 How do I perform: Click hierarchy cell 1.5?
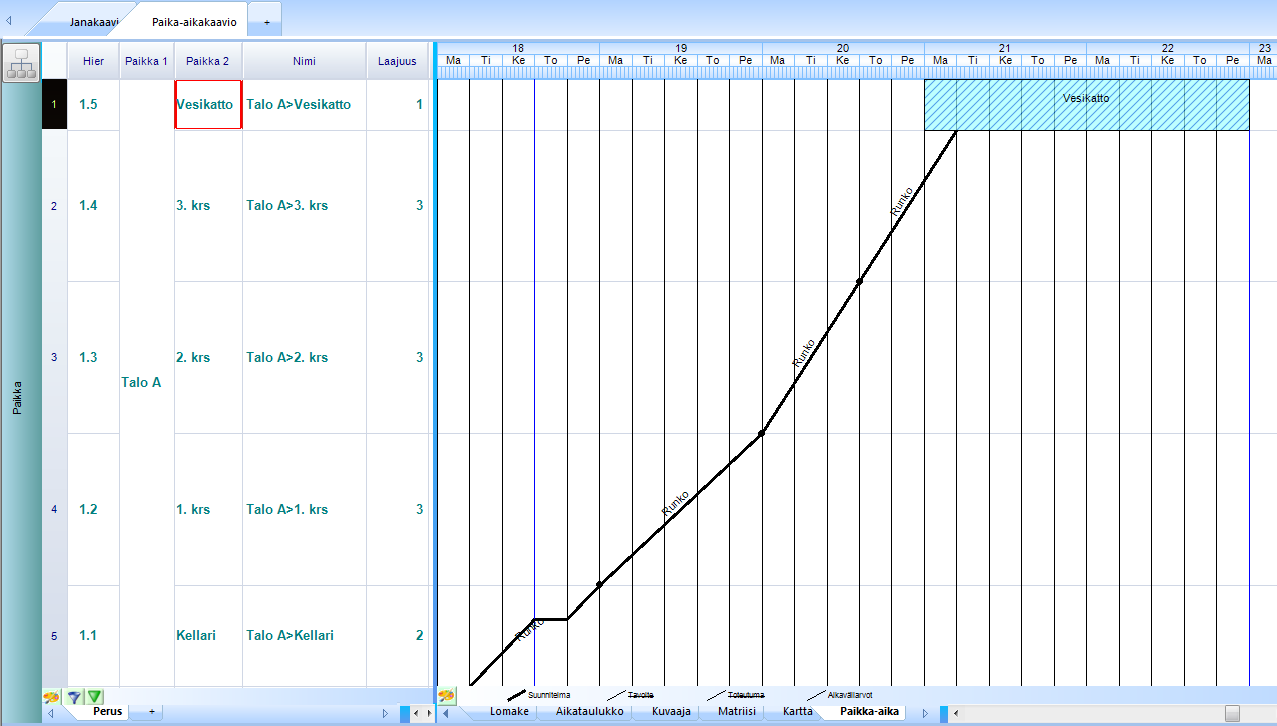94,104
